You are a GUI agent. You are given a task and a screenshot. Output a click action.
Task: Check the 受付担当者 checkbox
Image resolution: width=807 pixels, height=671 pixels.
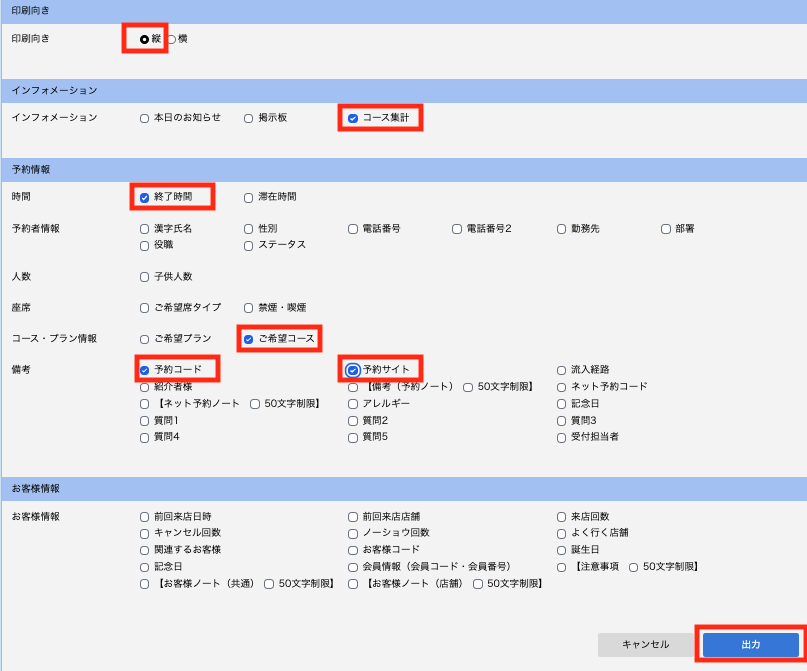click(x=561, y=437)
